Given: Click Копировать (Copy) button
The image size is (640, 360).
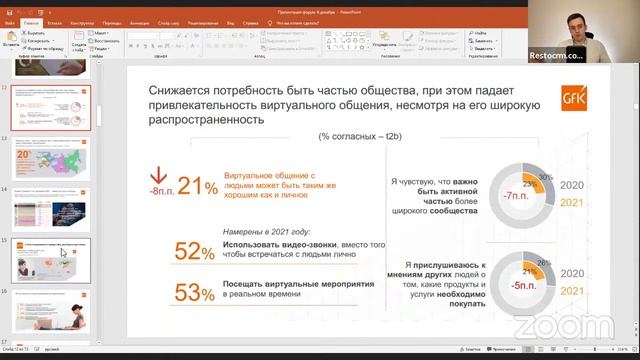Looking at the screenshot, I should coord(36,41).
